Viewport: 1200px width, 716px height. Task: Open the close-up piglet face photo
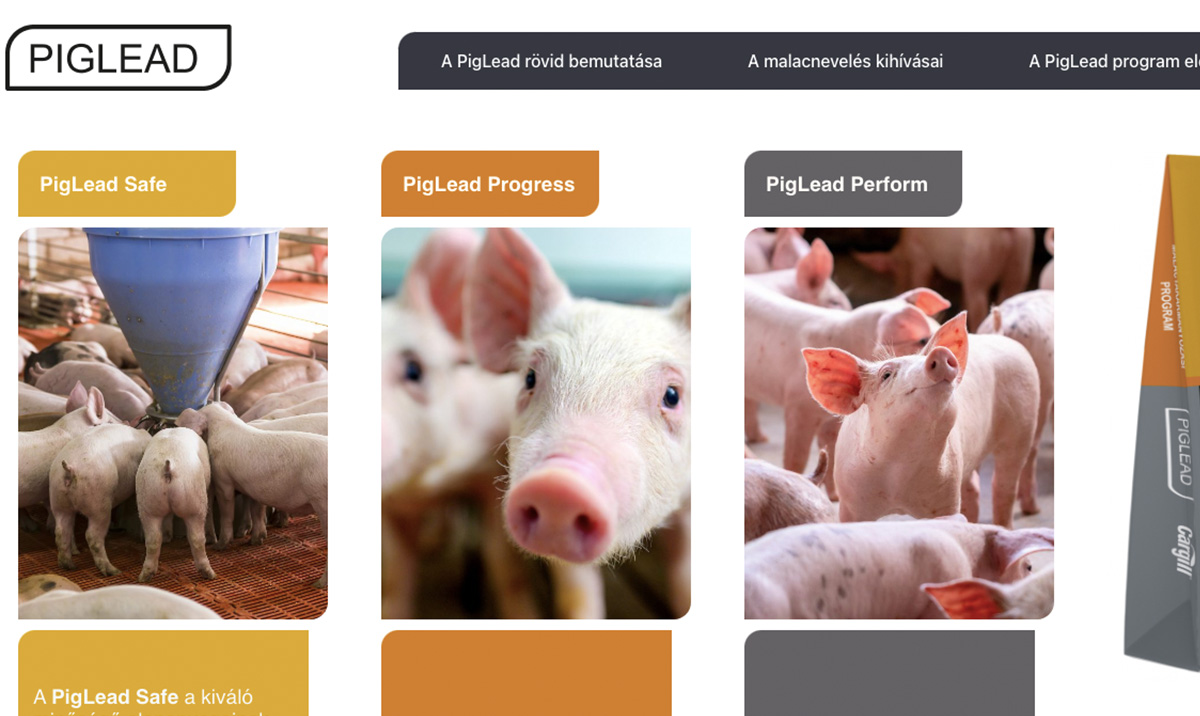[536, 423]
